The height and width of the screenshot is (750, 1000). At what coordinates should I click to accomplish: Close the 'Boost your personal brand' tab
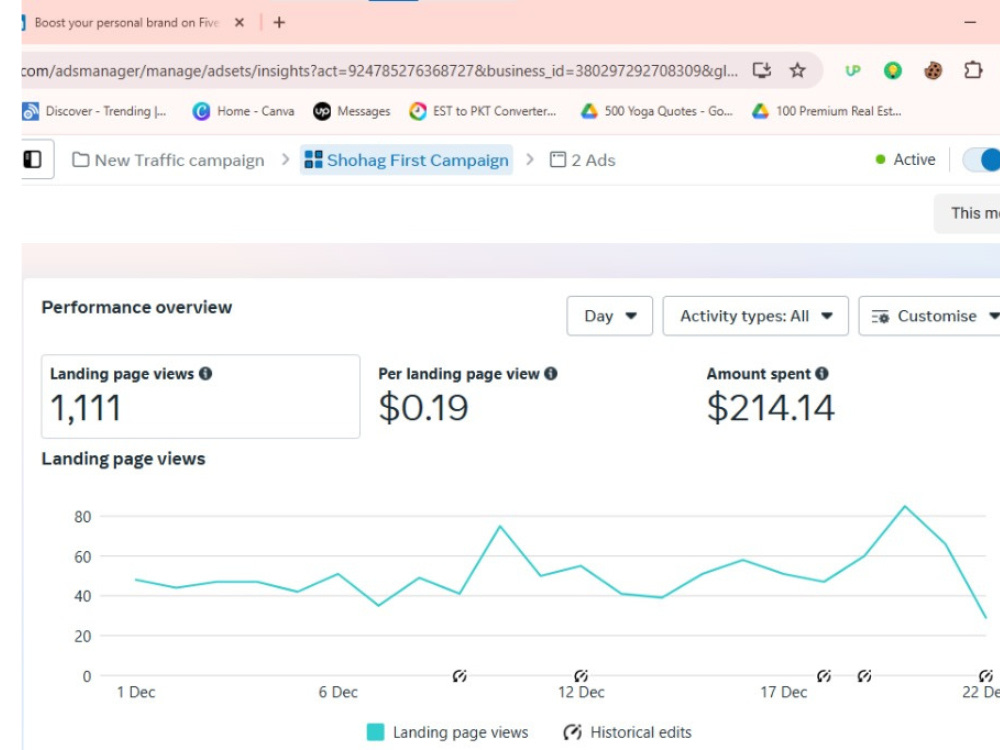coord(239,22)
